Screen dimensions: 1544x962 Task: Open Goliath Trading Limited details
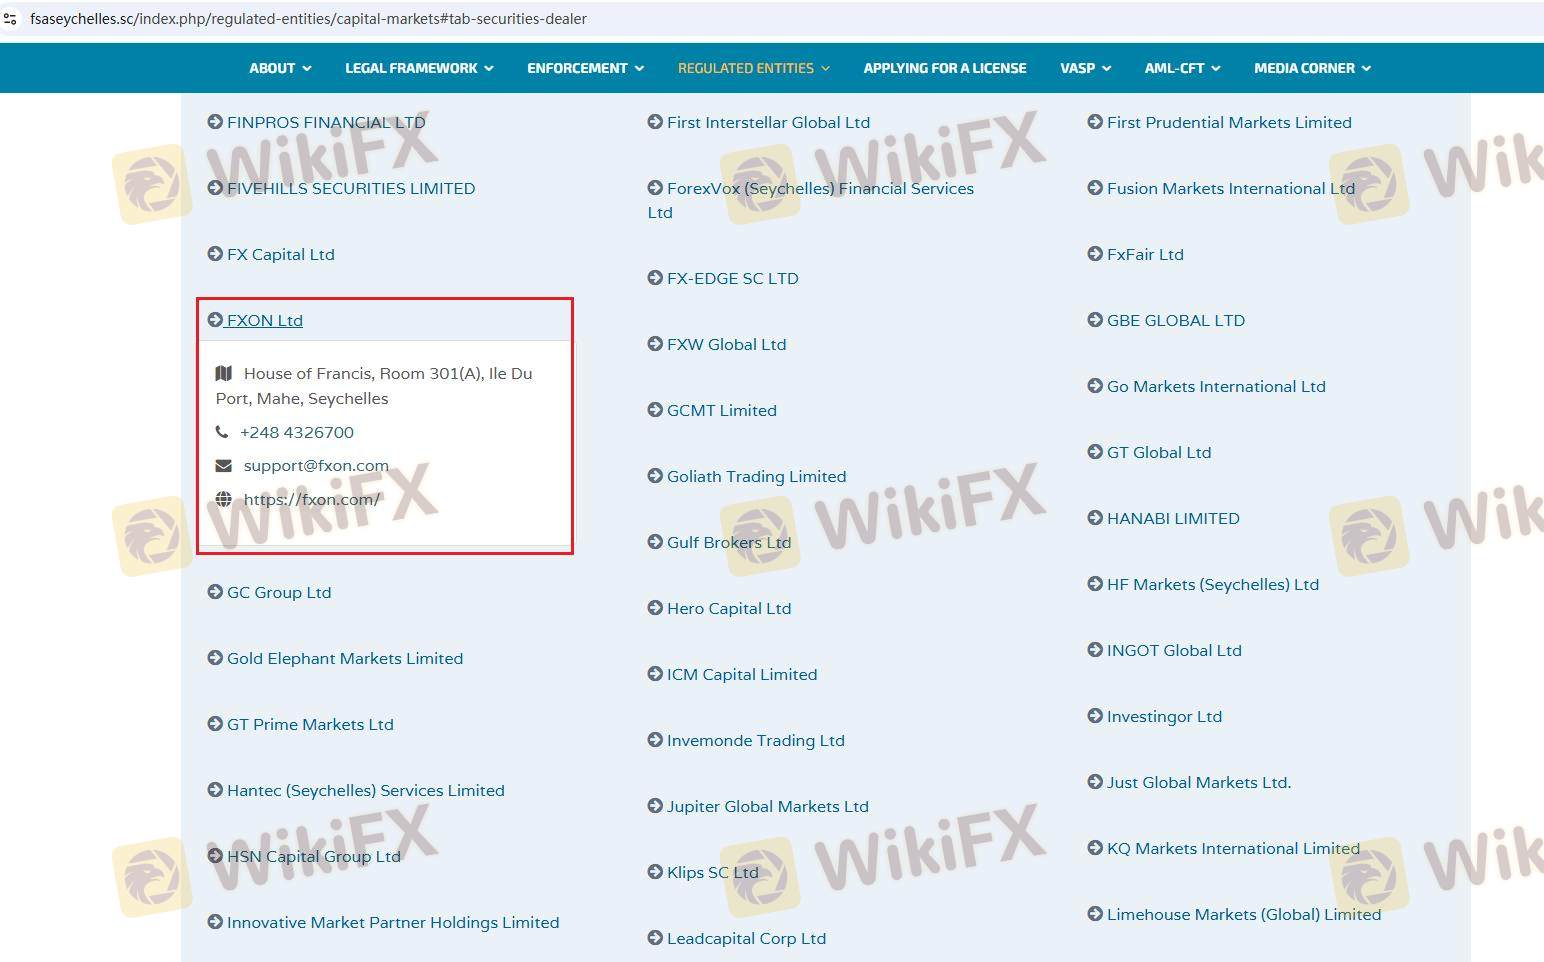pos(747,476)
